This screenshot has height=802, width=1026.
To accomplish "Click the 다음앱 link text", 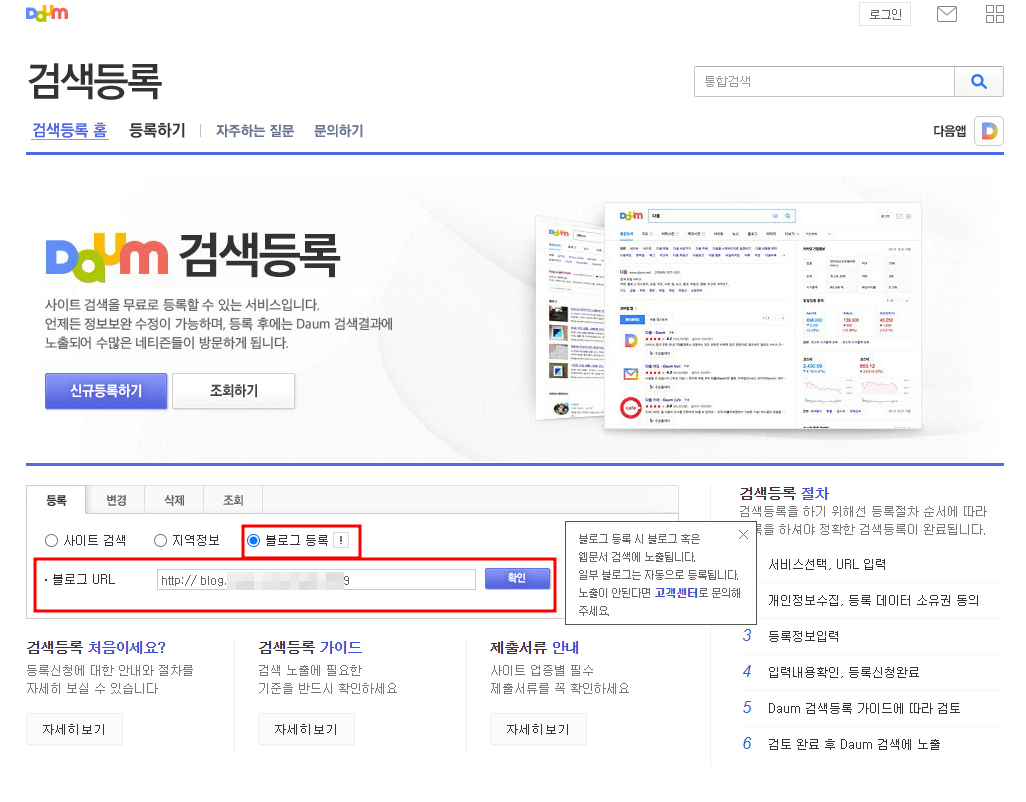I will [949, 131].
